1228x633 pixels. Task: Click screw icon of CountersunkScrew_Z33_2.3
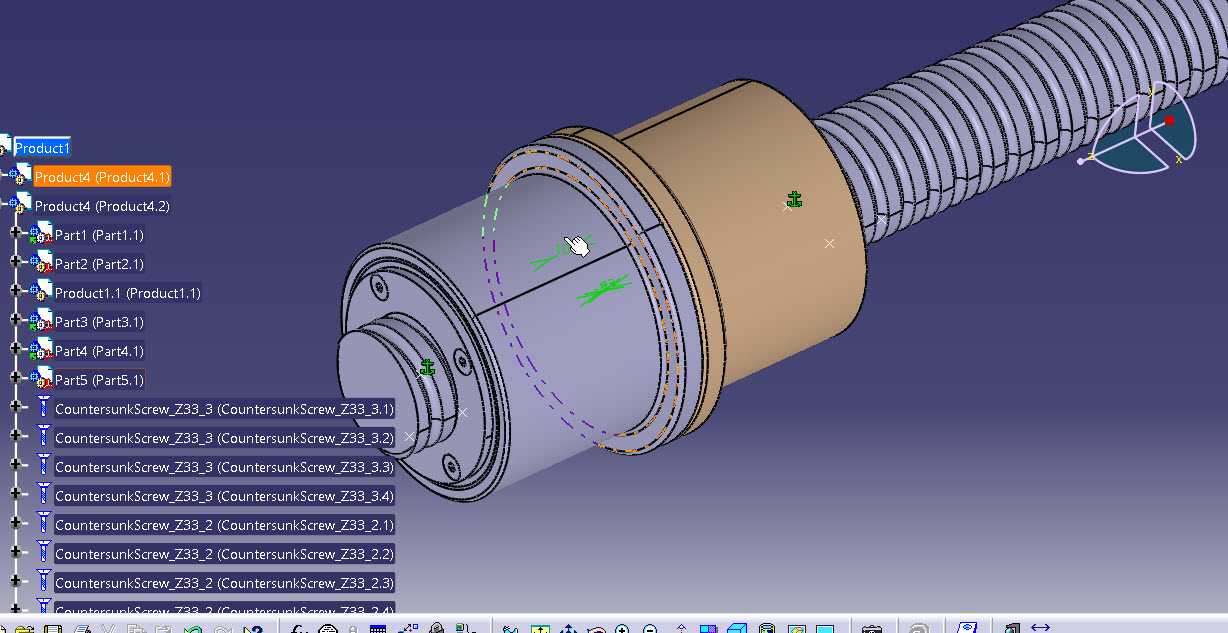coord(43,581)
